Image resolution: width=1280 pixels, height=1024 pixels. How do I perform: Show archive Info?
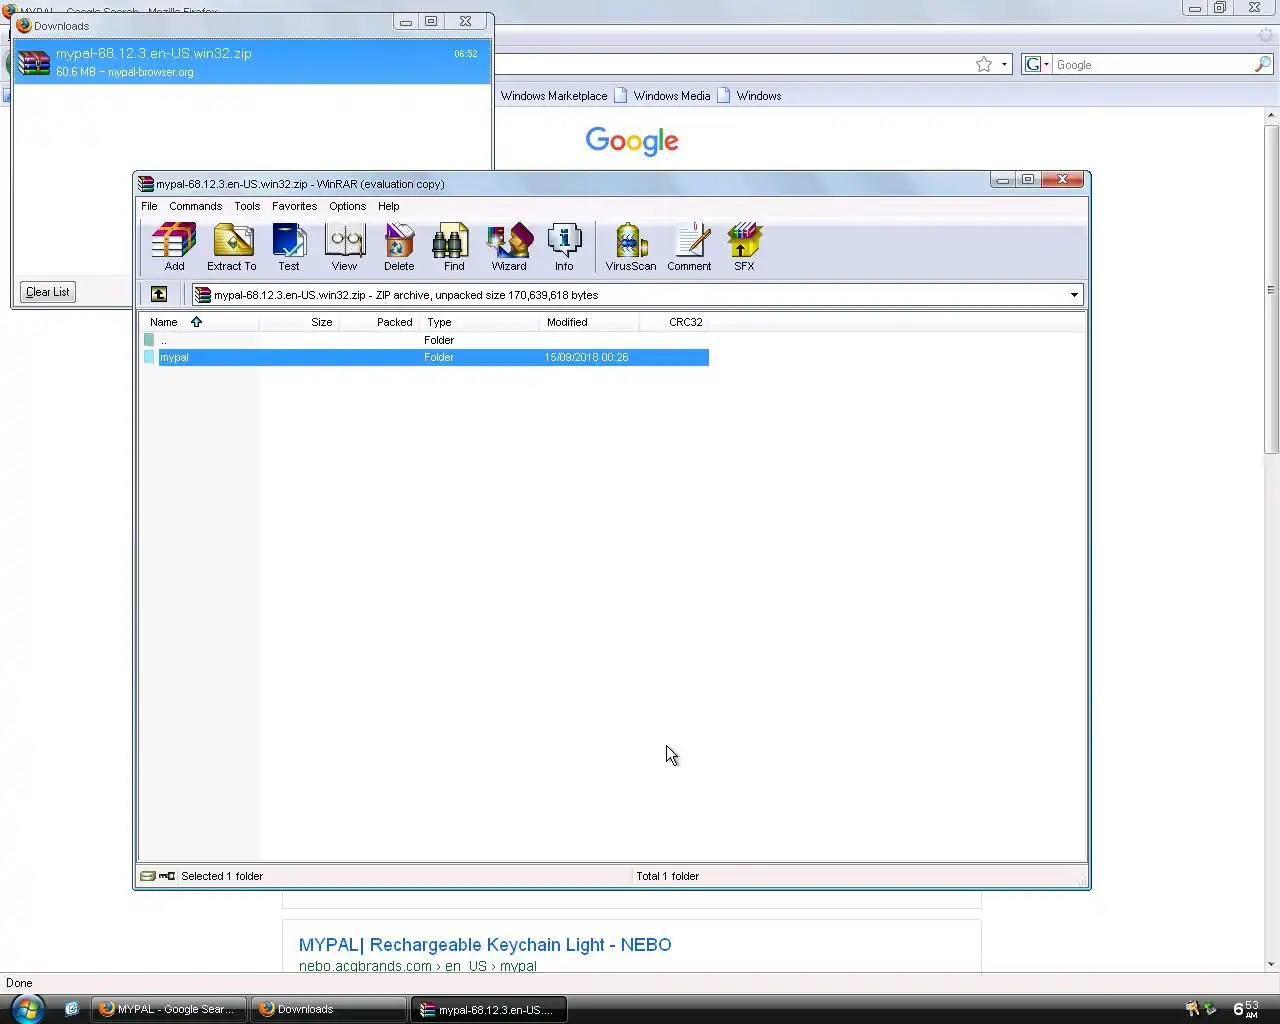coord(564,247)
